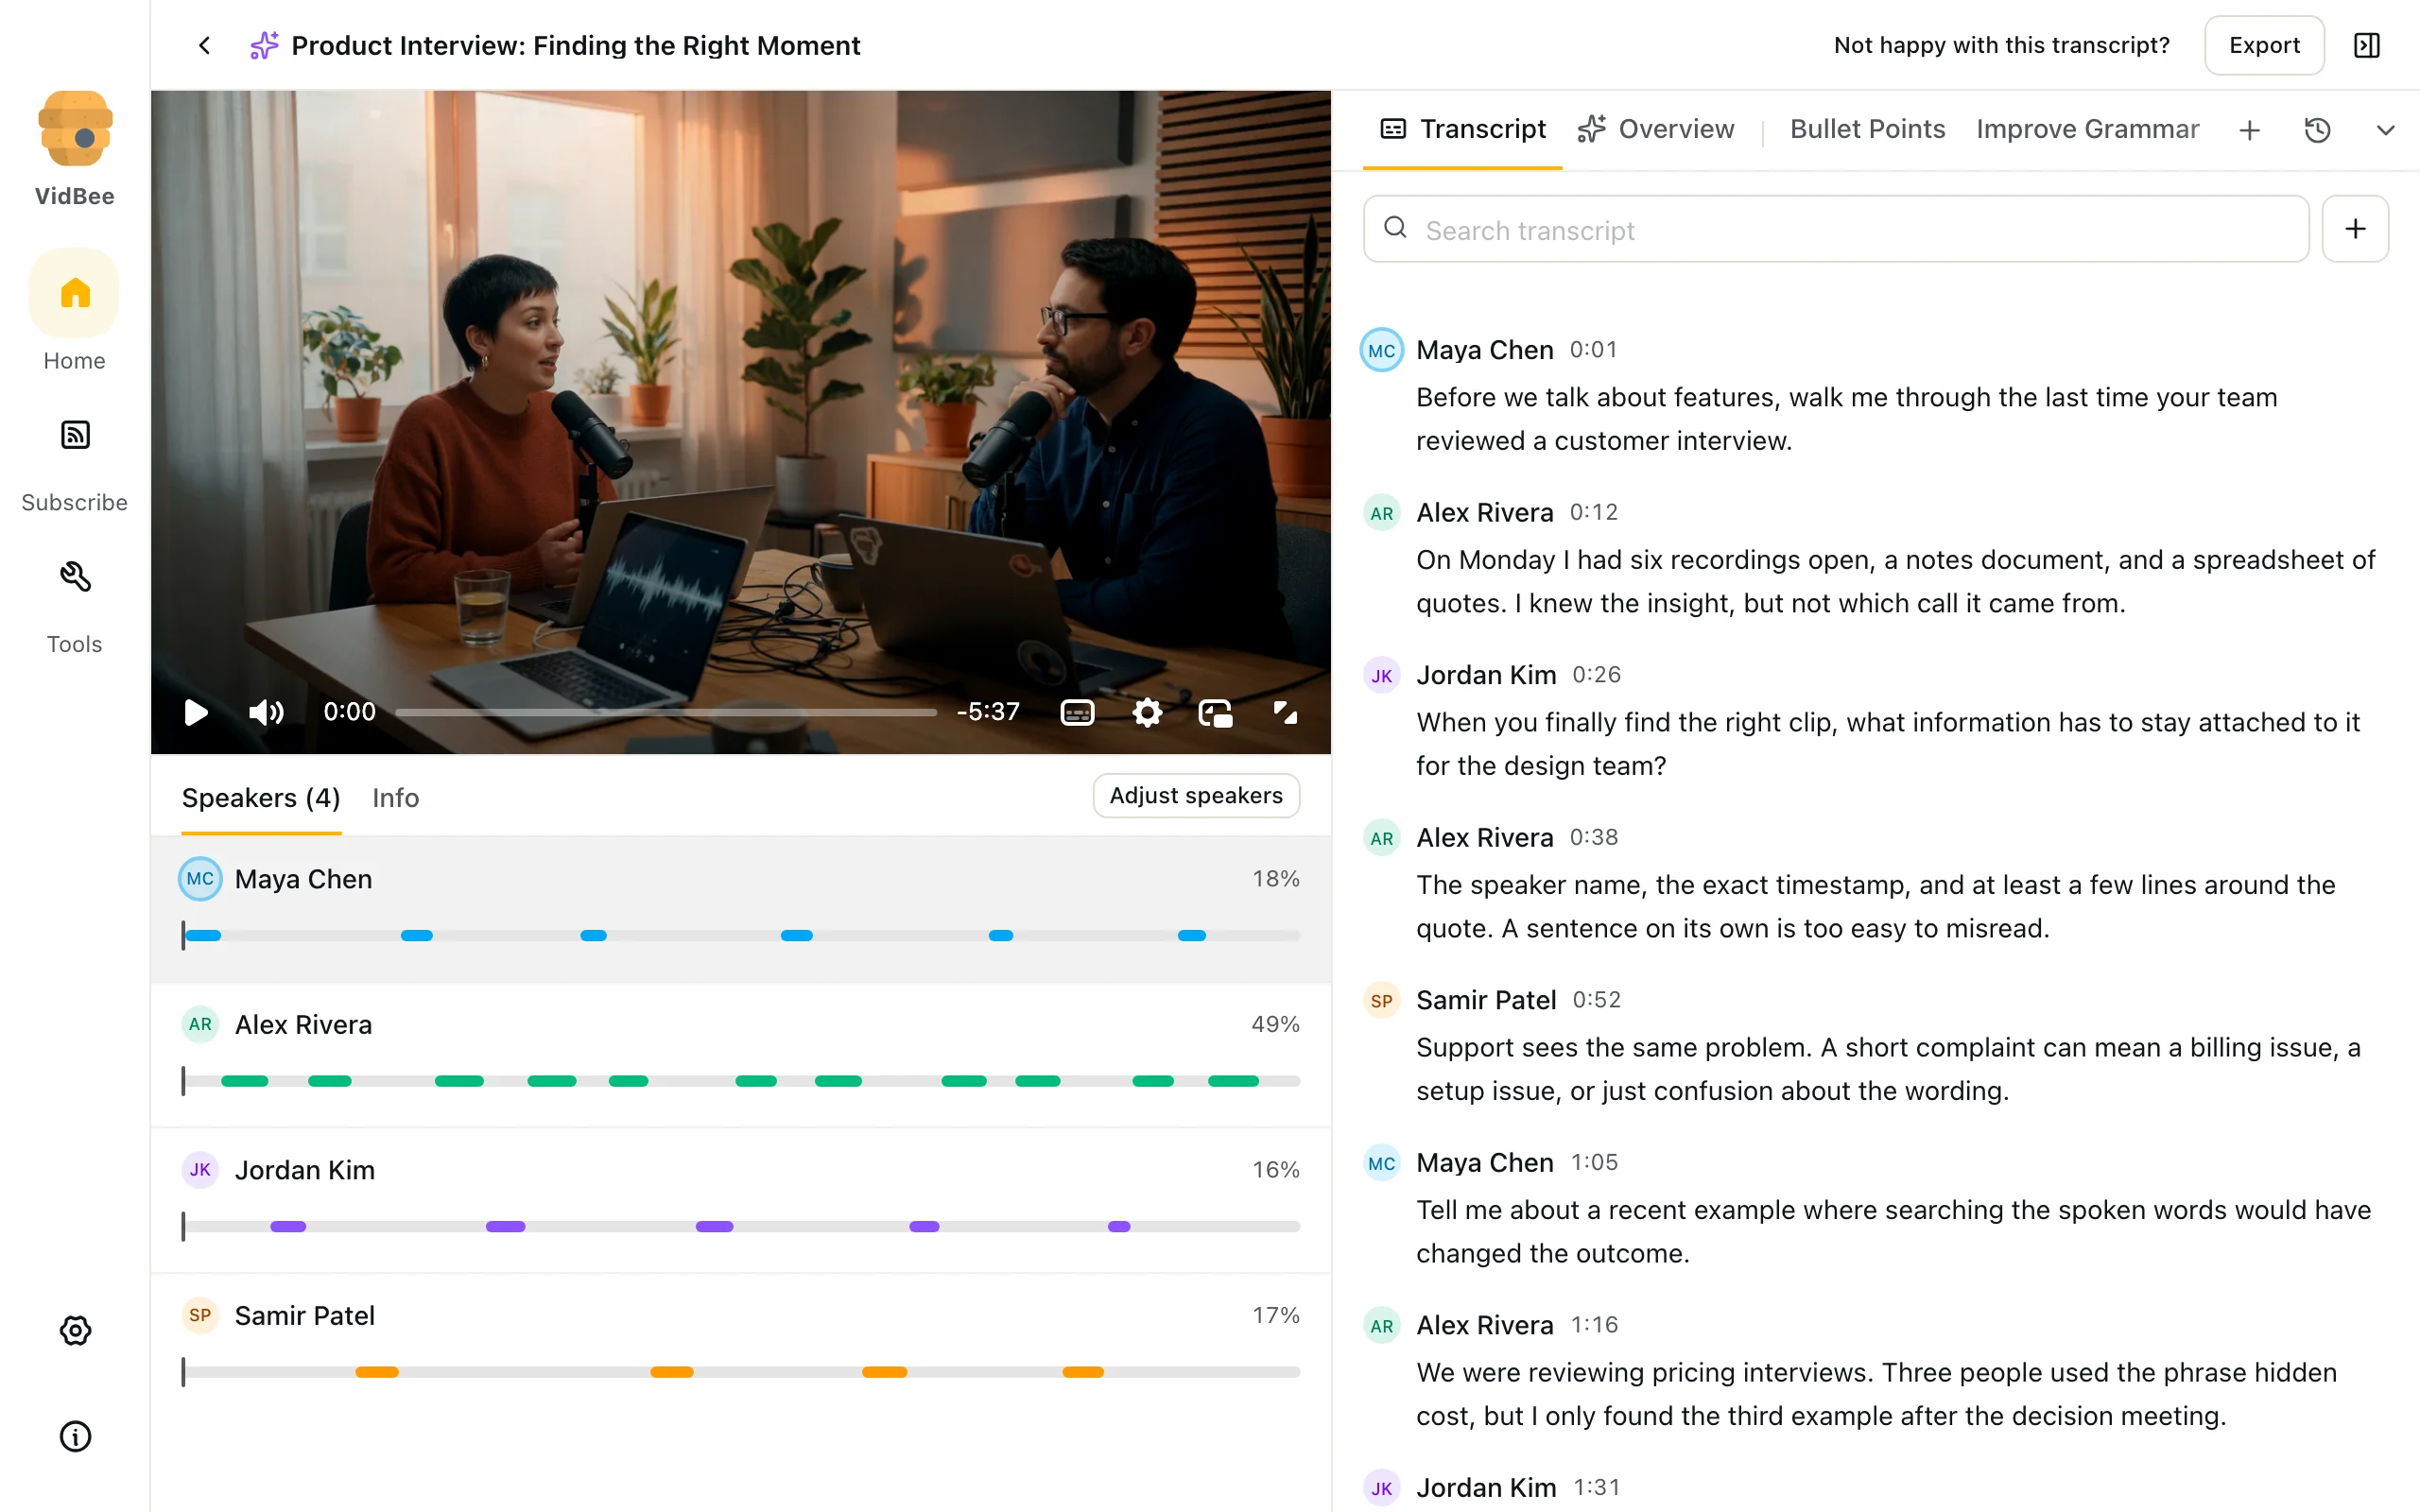Open transcript version history icon

2317,130
